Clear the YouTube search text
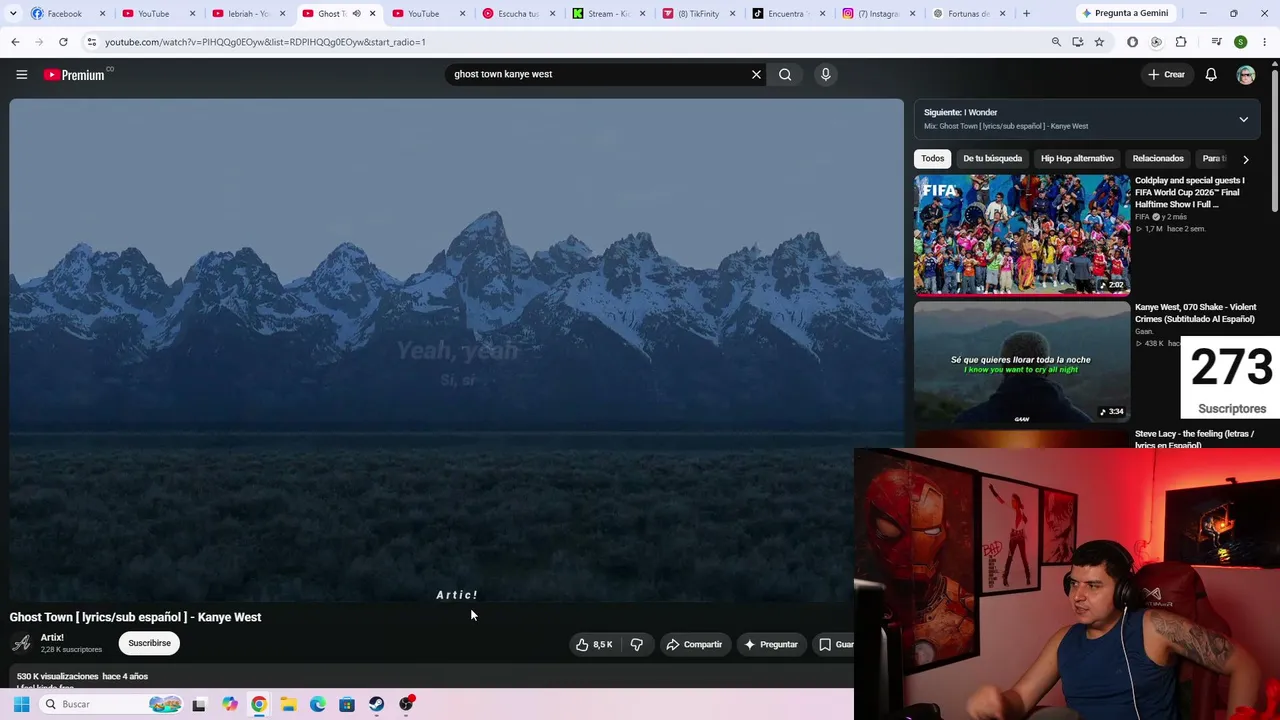The height and width of the screenshot is (720, 1280). click(756, 74)
